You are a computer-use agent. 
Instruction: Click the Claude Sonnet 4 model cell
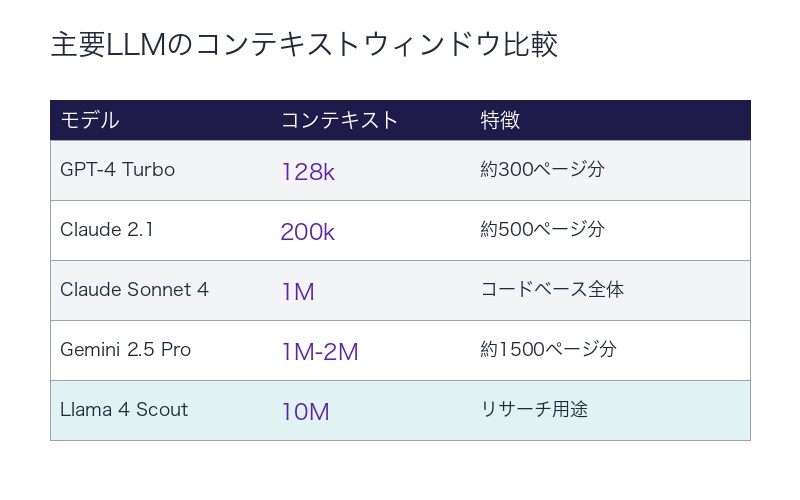click(134, 290)
